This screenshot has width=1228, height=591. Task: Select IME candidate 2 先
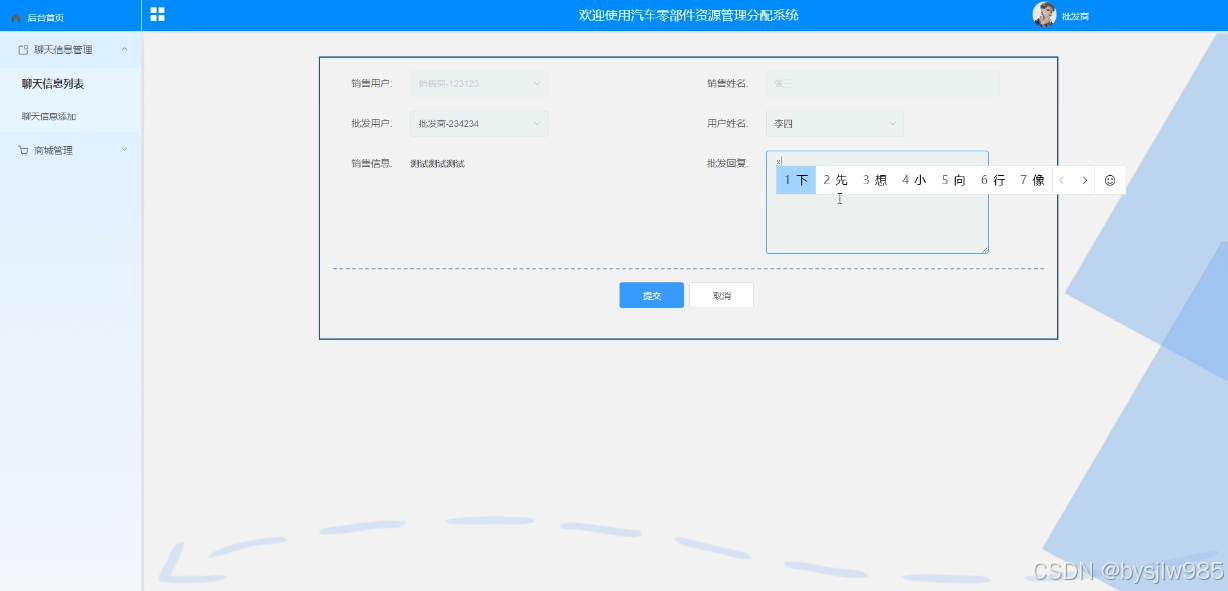point(835,180)
